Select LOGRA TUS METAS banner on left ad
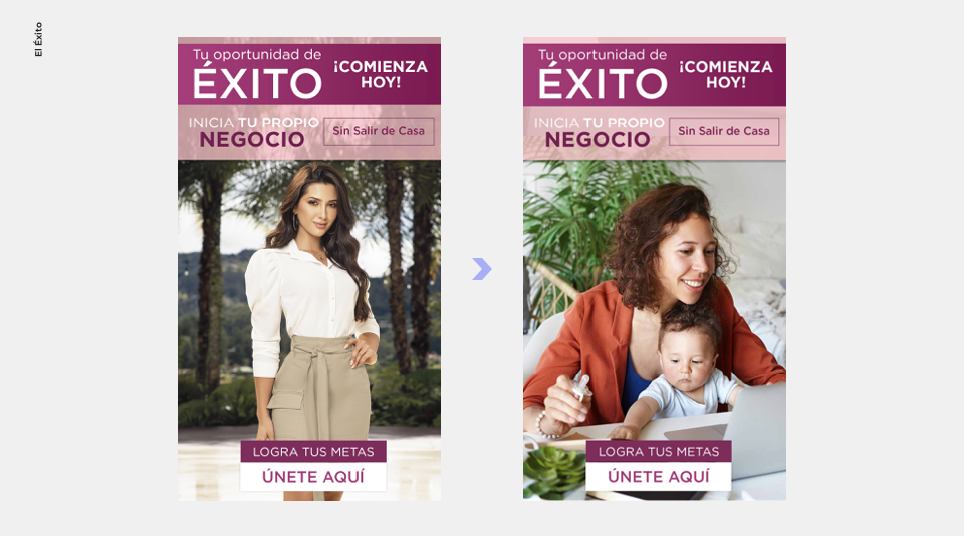The width and height of the screenshot is (964, 536). (x=314, y=451)
